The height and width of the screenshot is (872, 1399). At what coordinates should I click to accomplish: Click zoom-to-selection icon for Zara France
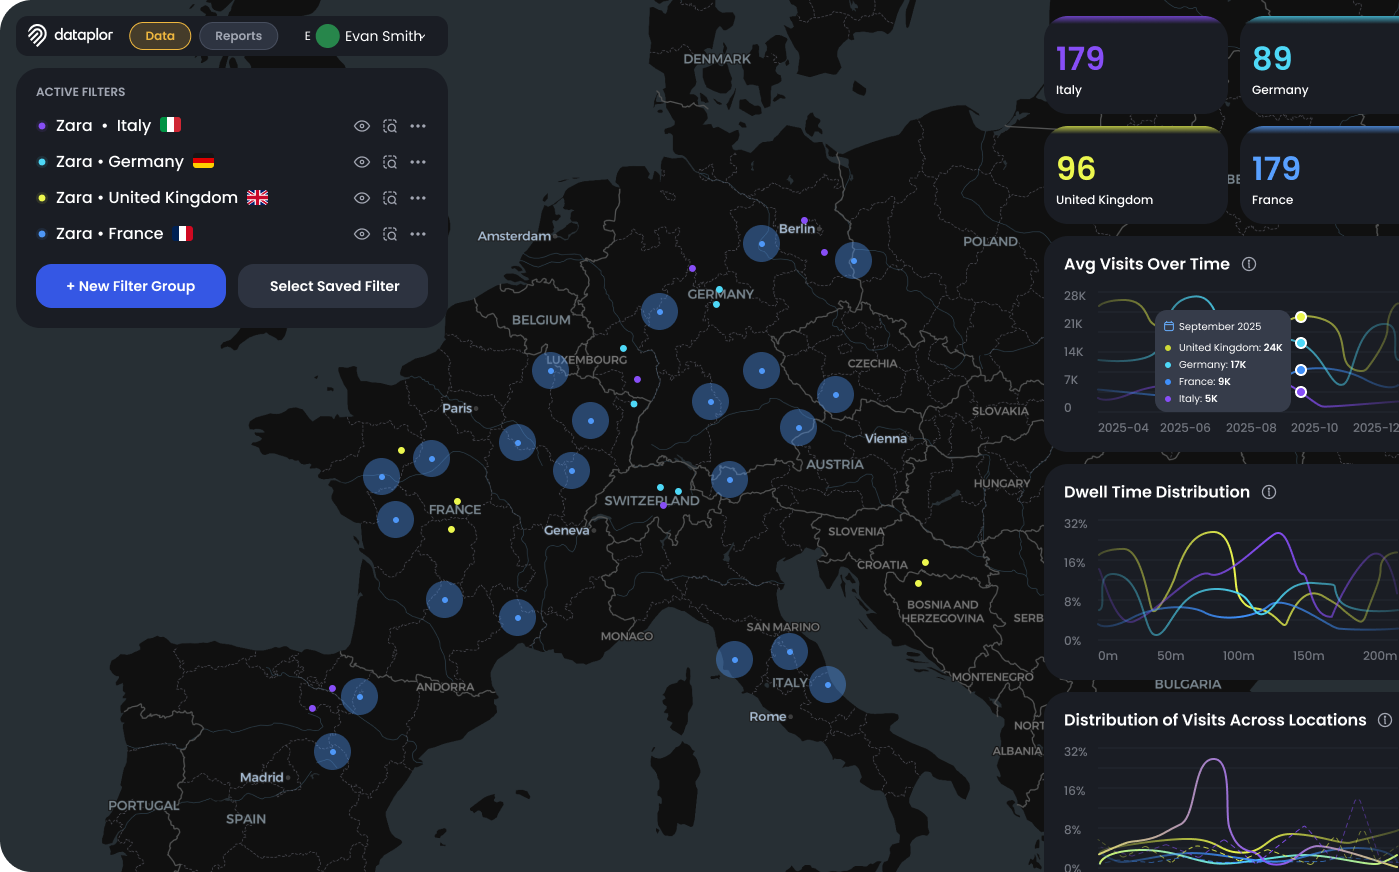tap(390, 234)
